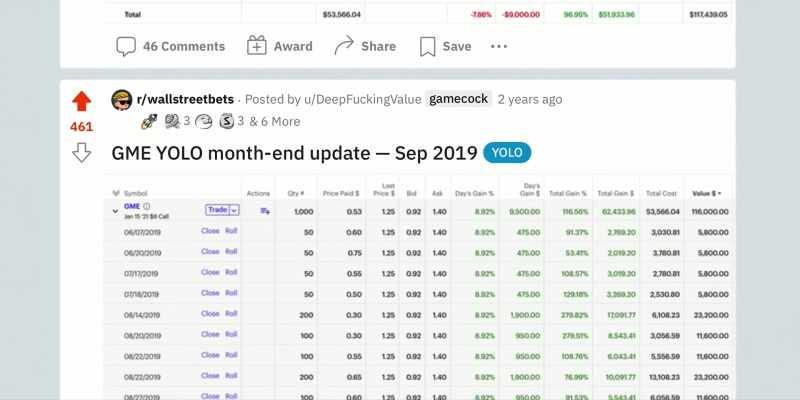Click the Price Paid $ column header
This screenshot has height=400, width=800.
(341, 193)
